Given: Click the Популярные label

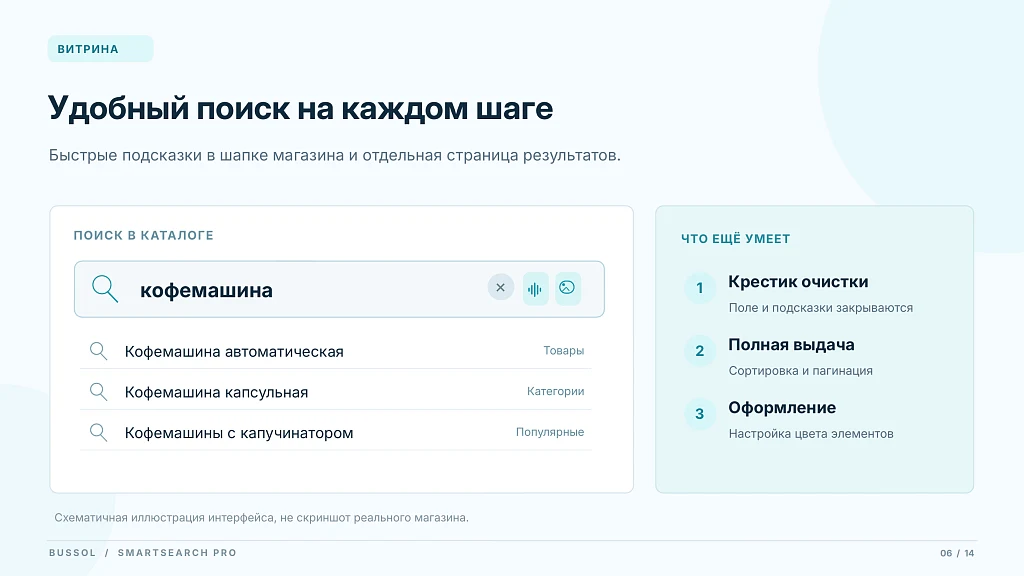Looking at the screenshot, I should pyautogui.click(x=550, y=432).
